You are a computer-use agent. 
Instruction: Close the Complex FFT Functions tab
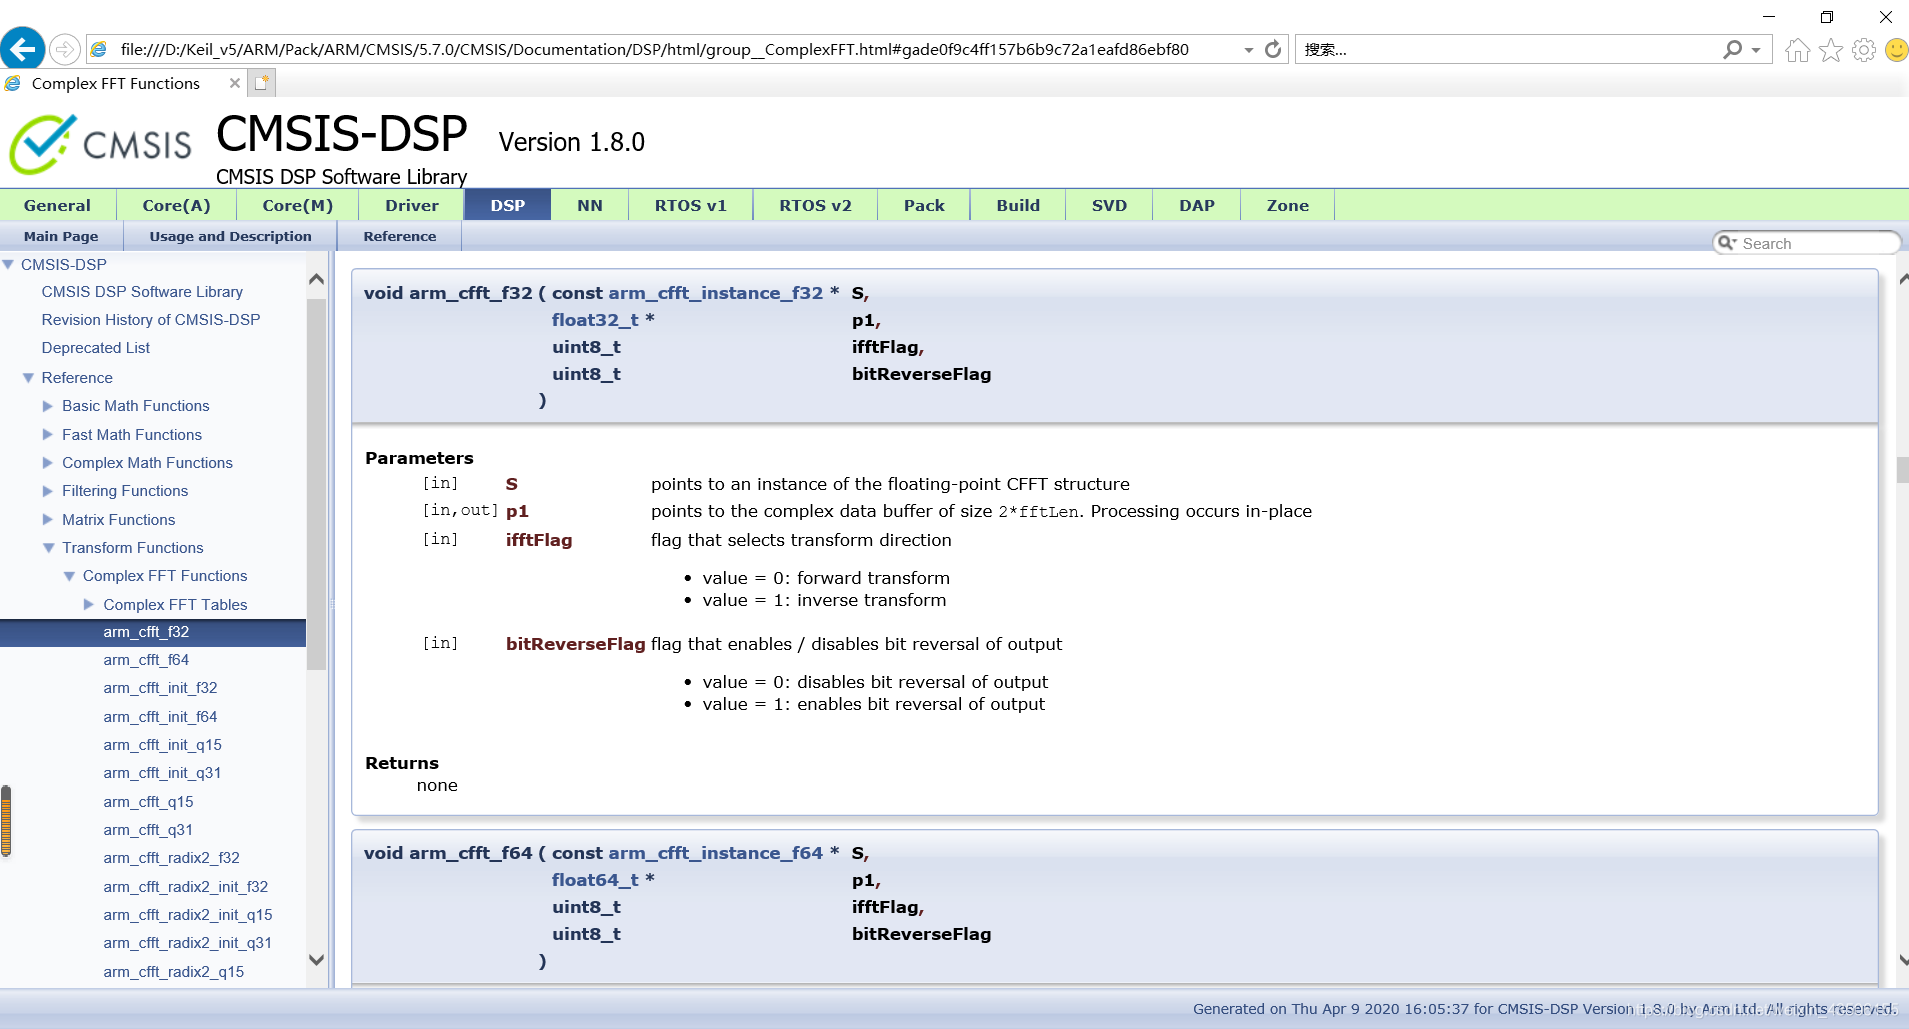pos(235,83)
